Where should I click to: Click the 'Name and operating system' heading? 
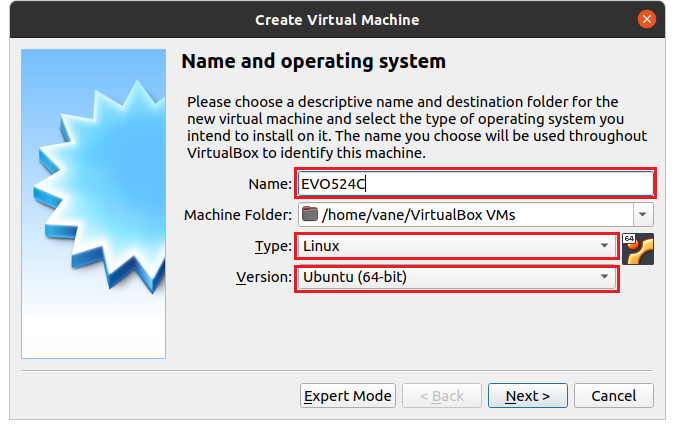(x=313, y=61)
